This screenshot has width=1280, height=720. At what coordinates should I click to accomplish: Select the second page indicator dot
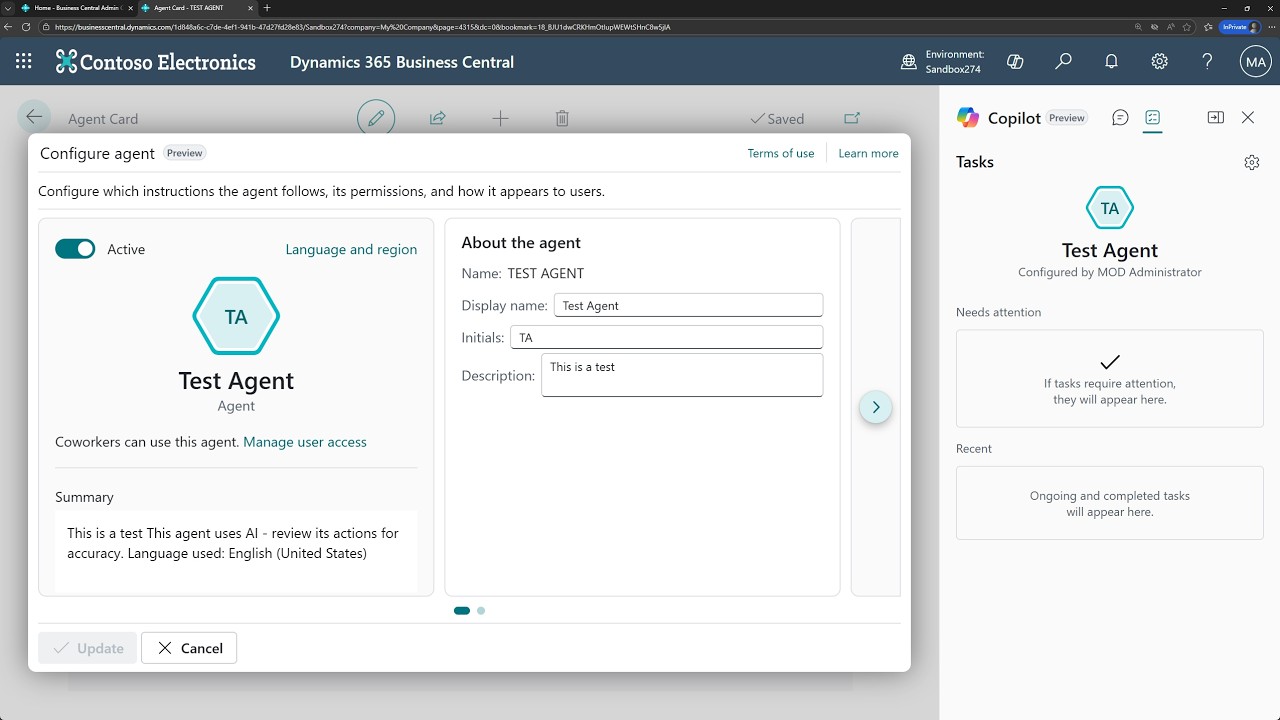(x=481, y=610)
